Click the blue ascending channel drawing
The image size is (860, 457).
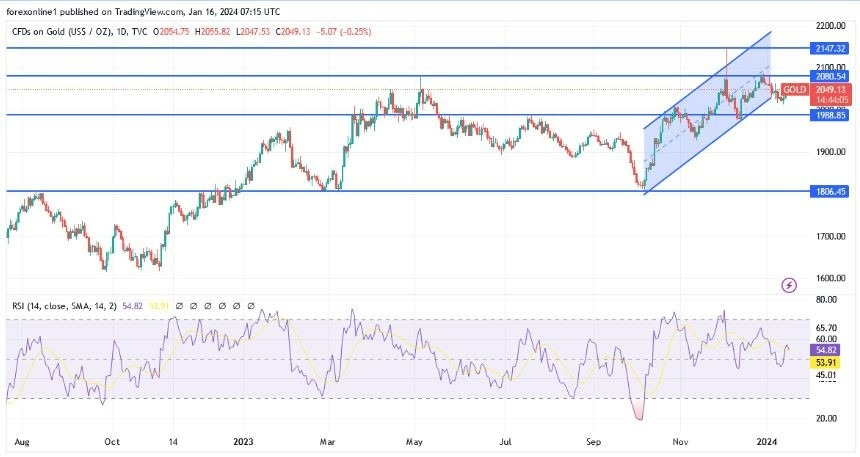click(x=708, y=112)
